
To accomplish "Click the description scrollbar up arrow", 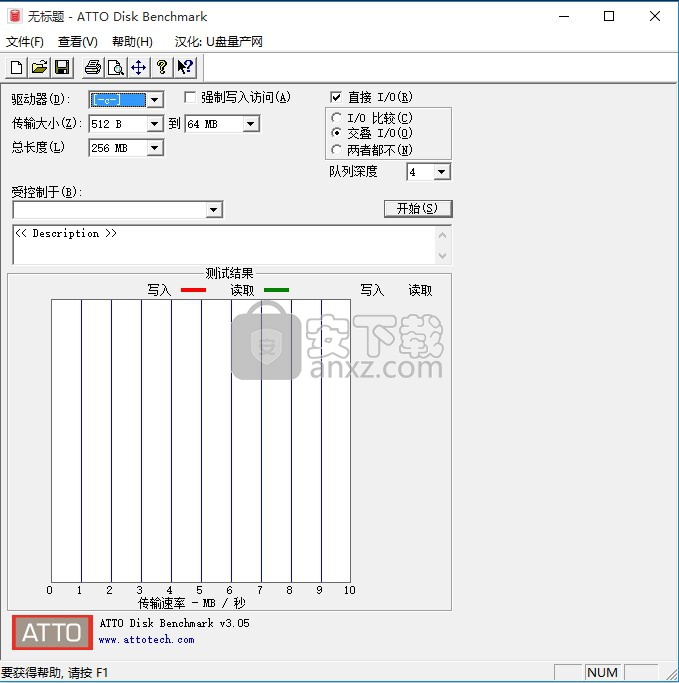I will coord(443,236).
